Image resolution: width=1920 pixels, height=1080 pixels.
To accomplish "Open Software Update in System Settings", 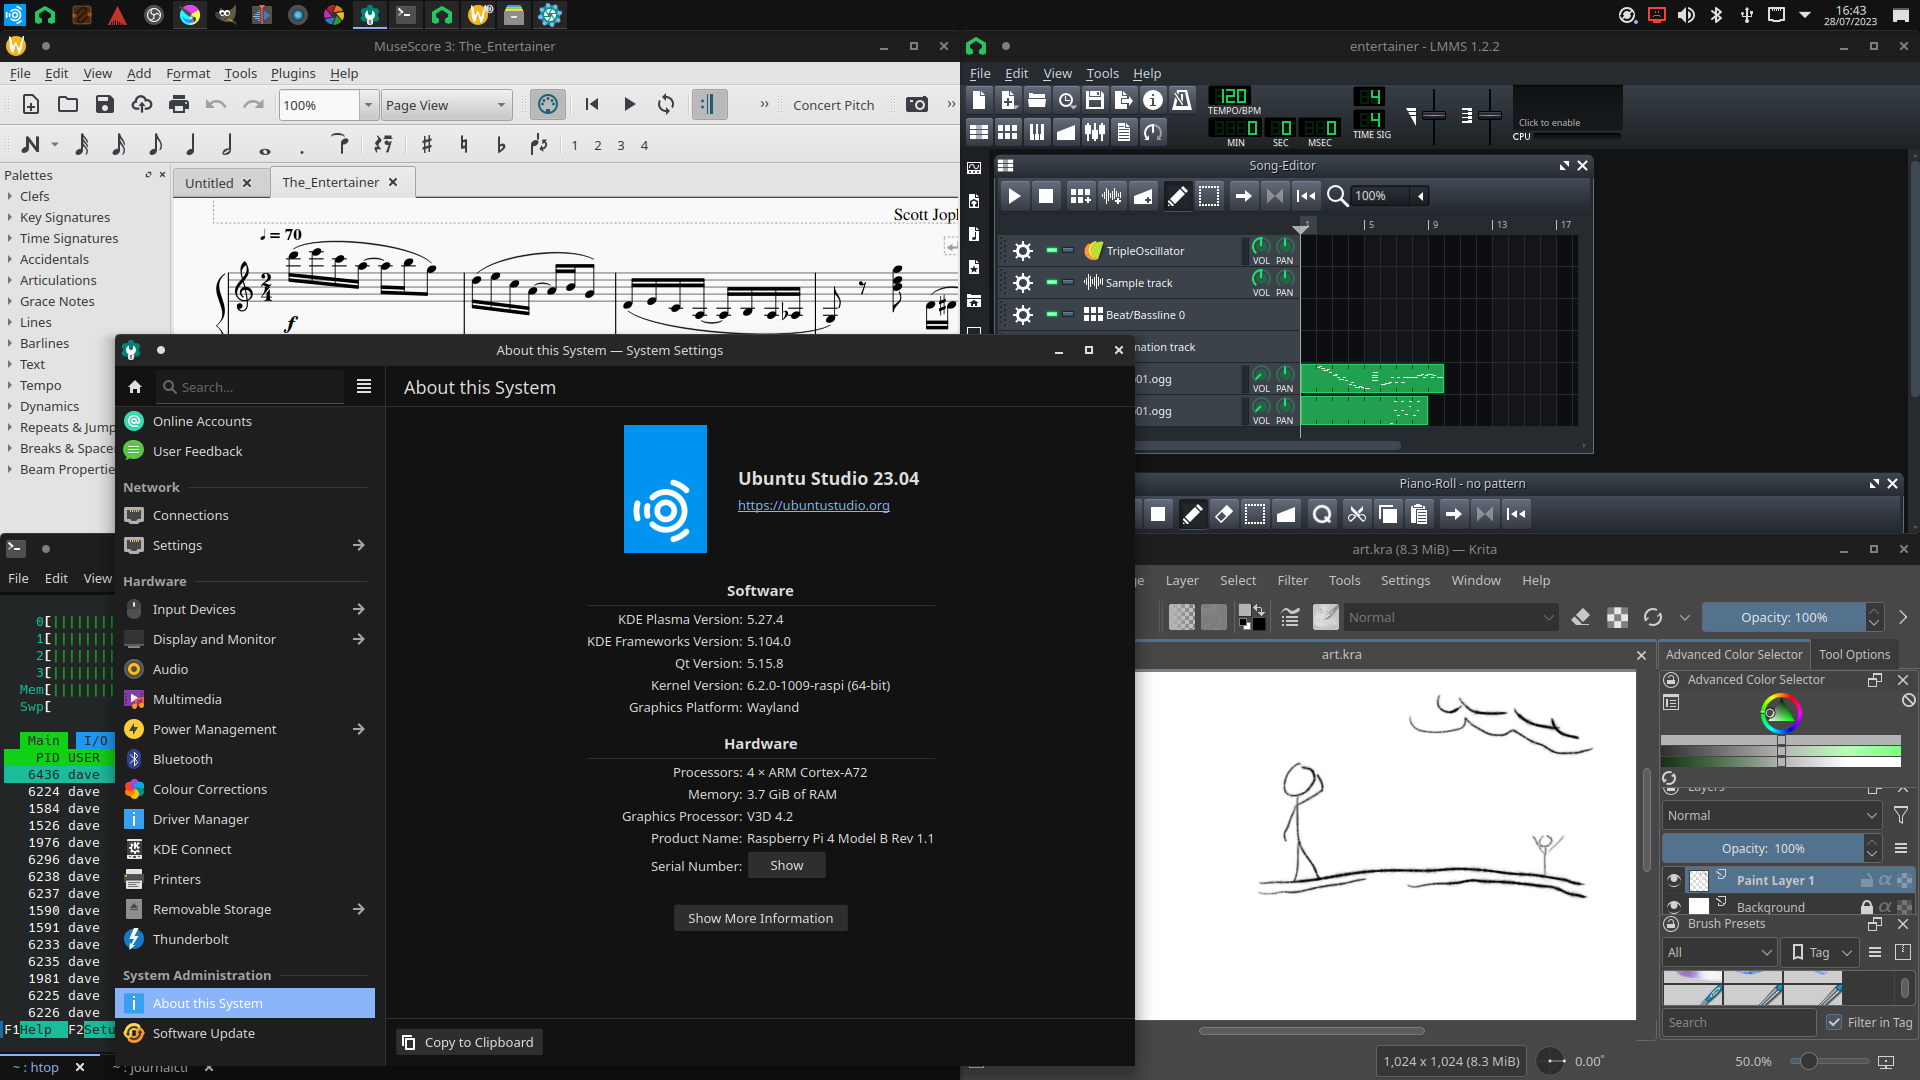I will click(245, 1033).
